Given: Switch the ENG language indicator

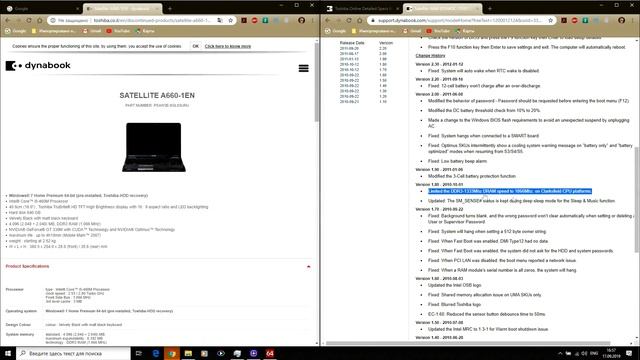Looking at the screenshot, I should [x=594, y=353].
